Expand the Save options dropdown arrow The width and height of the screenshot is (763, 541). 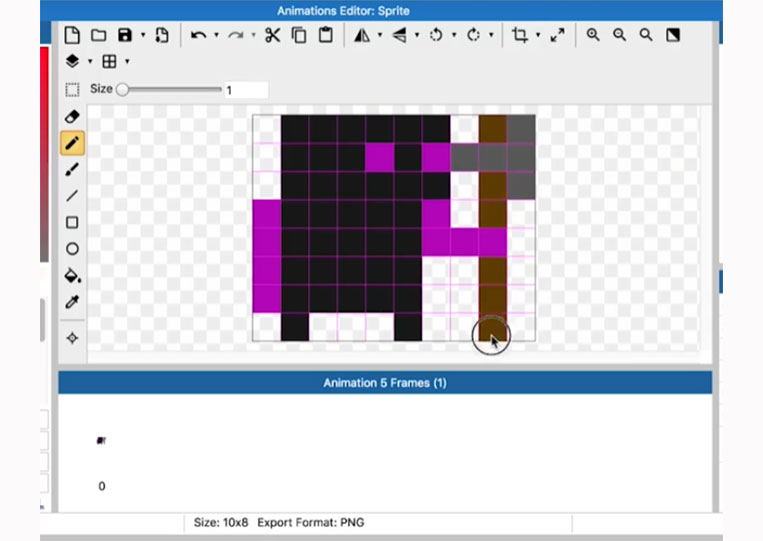143,35
